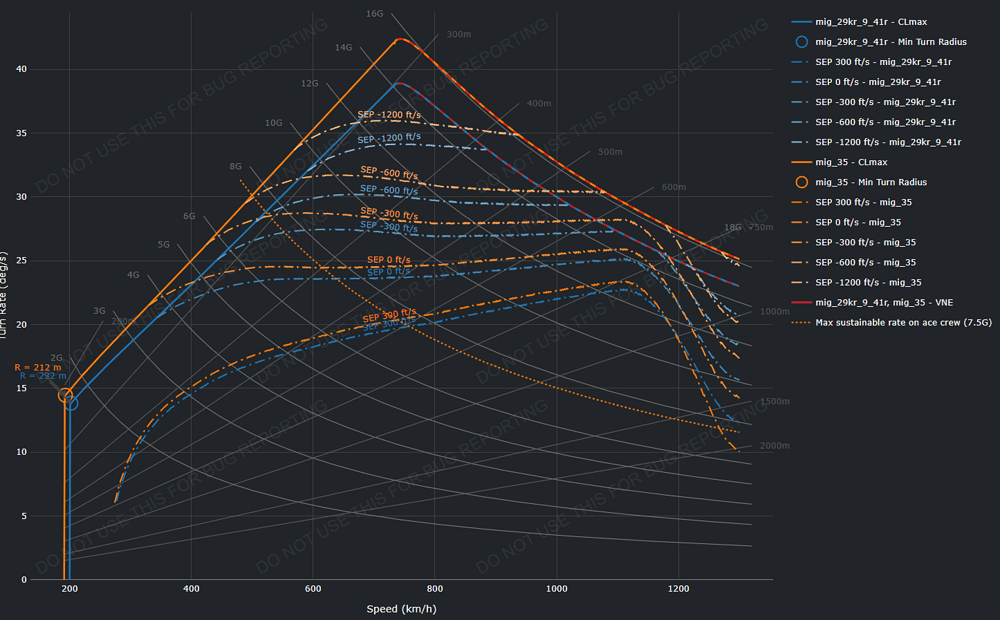The width and height of the screenshot is (1000, 620).
Task: Click the '2000m' turn radius label
Action: (x=774, y=445)
